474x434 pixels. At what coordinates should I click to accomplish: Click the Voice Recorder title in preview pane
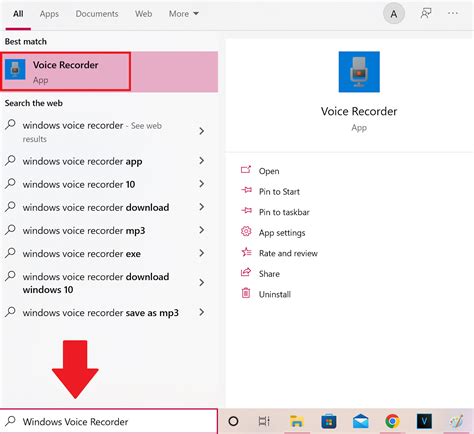pos(359,111)
